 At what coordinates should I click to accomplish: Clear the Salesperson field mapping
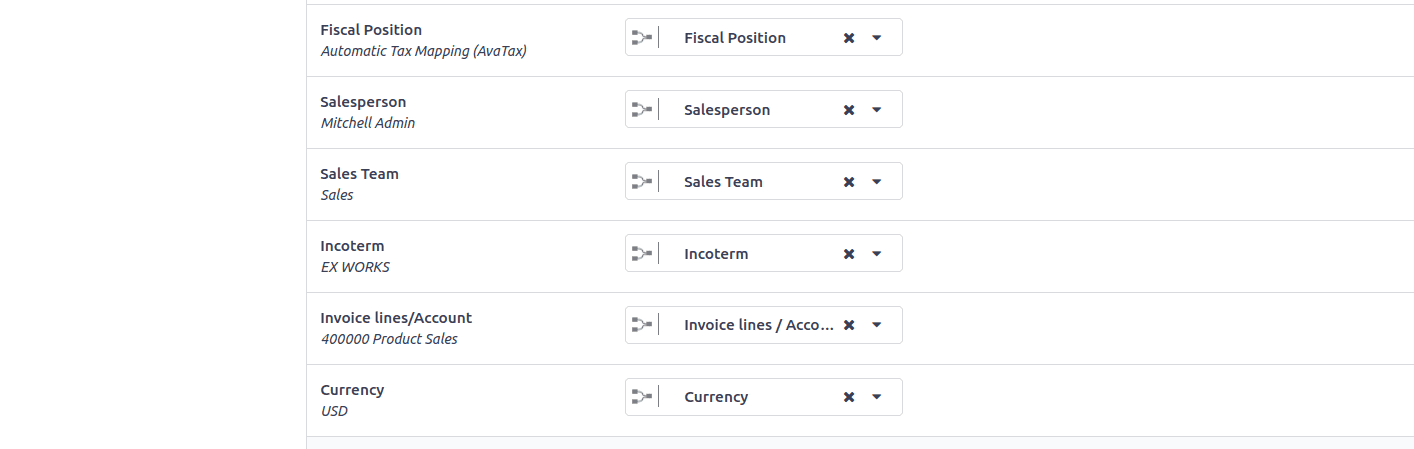click(x=849, y=110)
